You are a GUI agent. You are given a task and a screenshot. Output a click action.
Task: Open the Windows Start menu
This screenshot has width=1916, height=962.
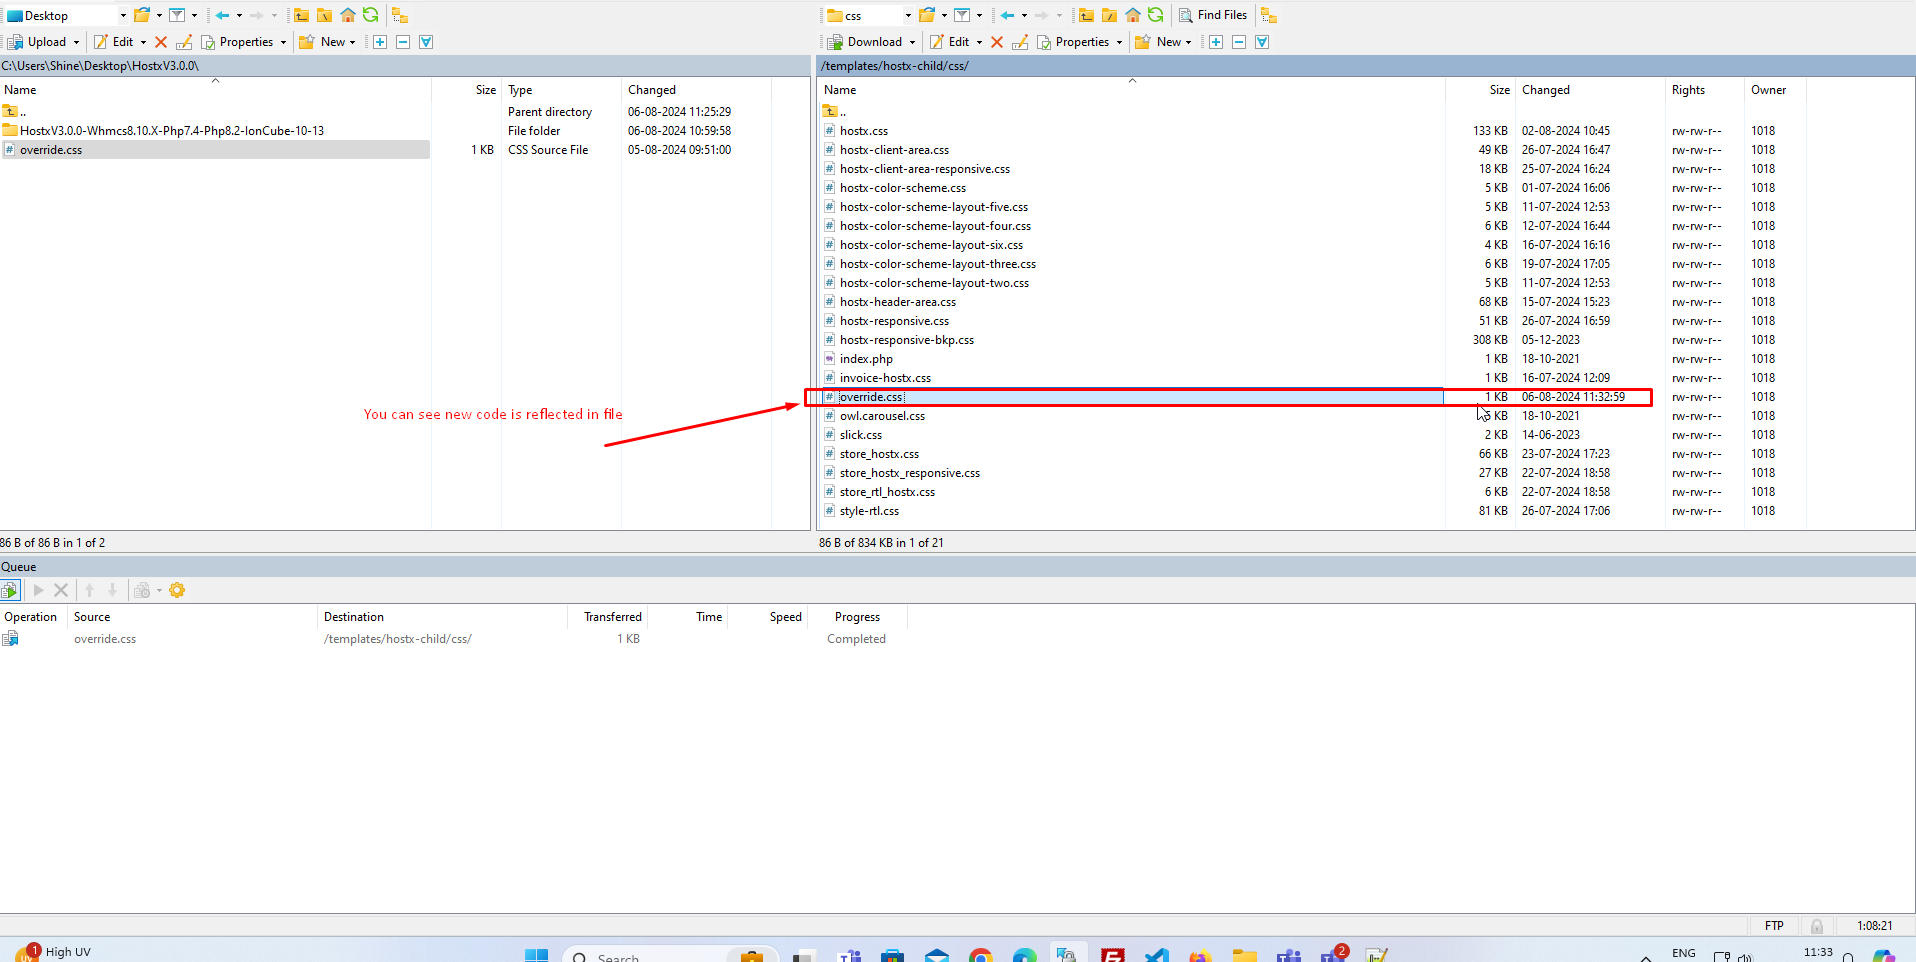click(537, 955)
